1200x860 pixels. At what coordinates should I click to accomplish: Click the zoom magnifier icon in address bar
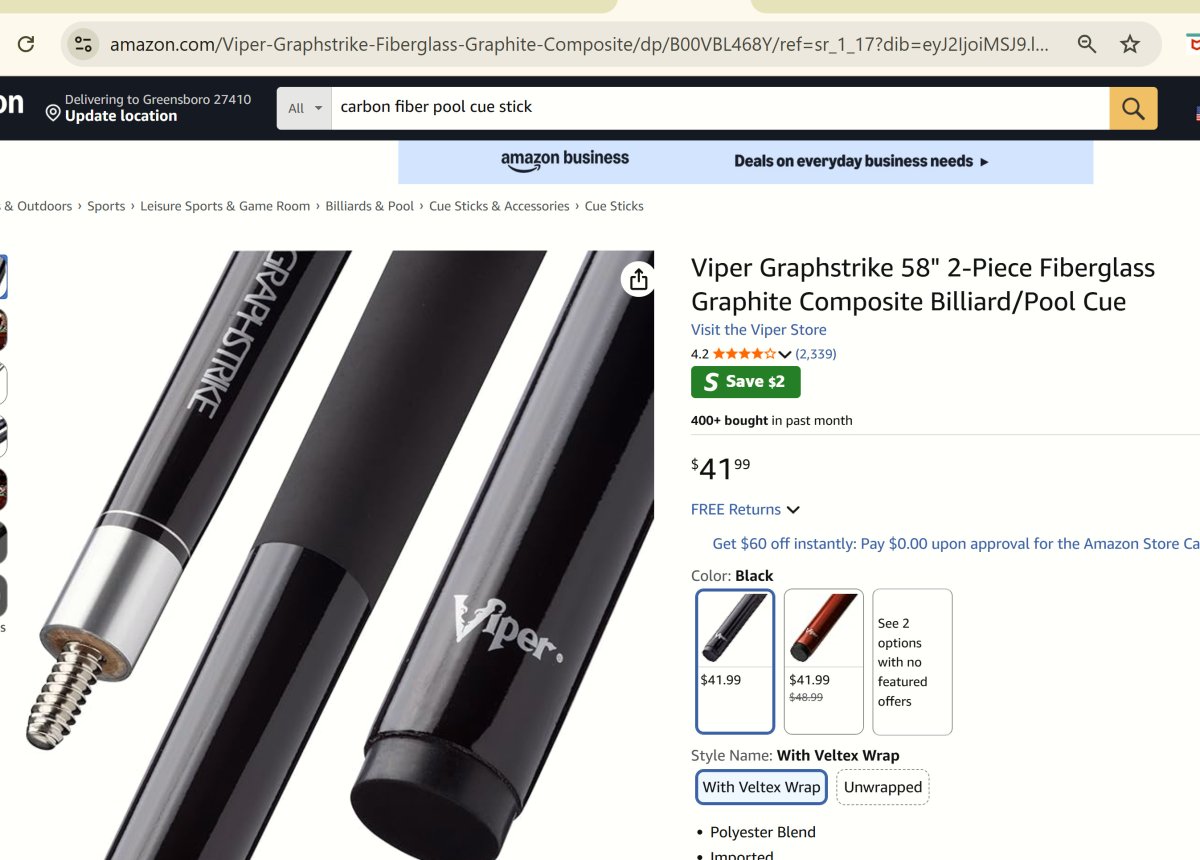[1087, 44]
